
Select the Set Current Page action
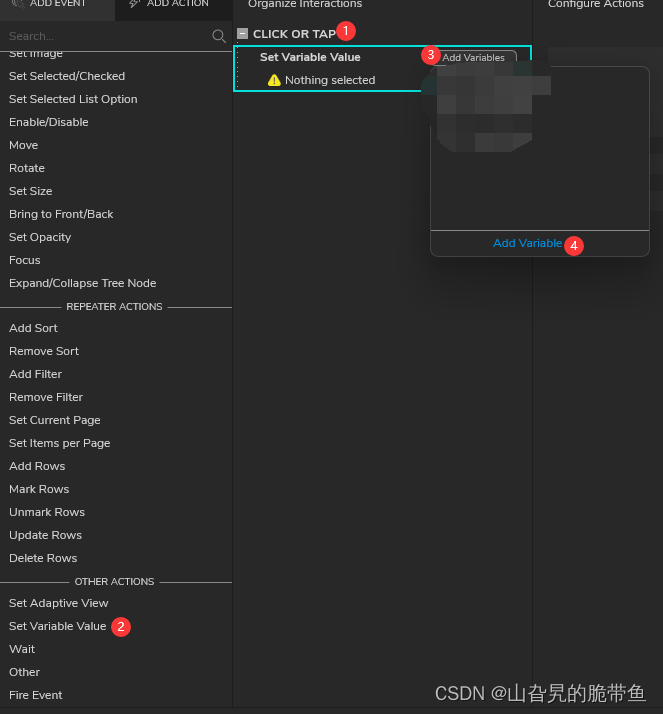coord(55,420)
